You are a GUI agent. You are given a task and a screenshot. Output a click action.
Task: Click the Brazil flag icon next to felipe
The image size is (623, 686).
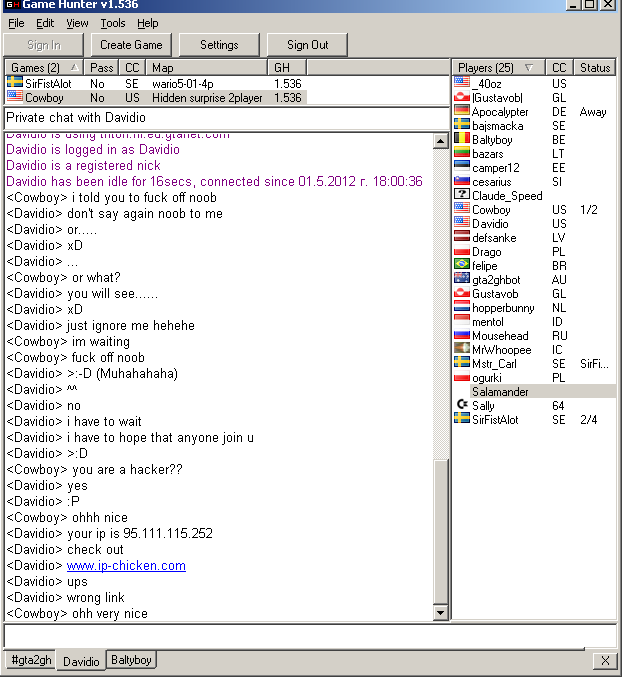[x=462, y=266]
